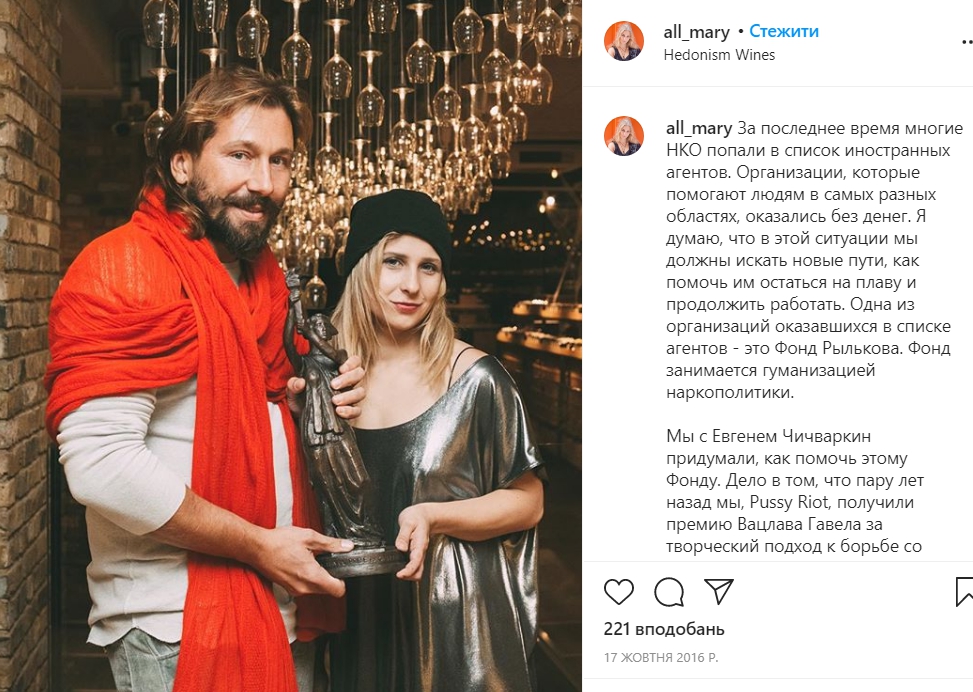Click the caption paragraph mentioning Евгенем Чичваркин

[x=796, y=492]
